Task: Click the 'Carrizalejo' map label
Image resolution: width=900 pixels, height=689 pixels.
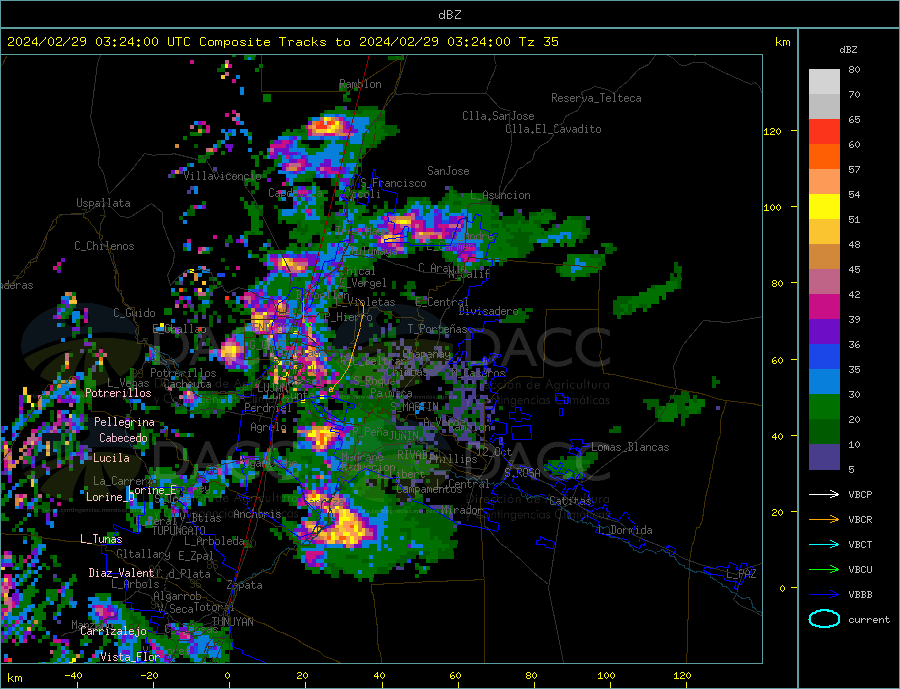Action: point(113,631)
